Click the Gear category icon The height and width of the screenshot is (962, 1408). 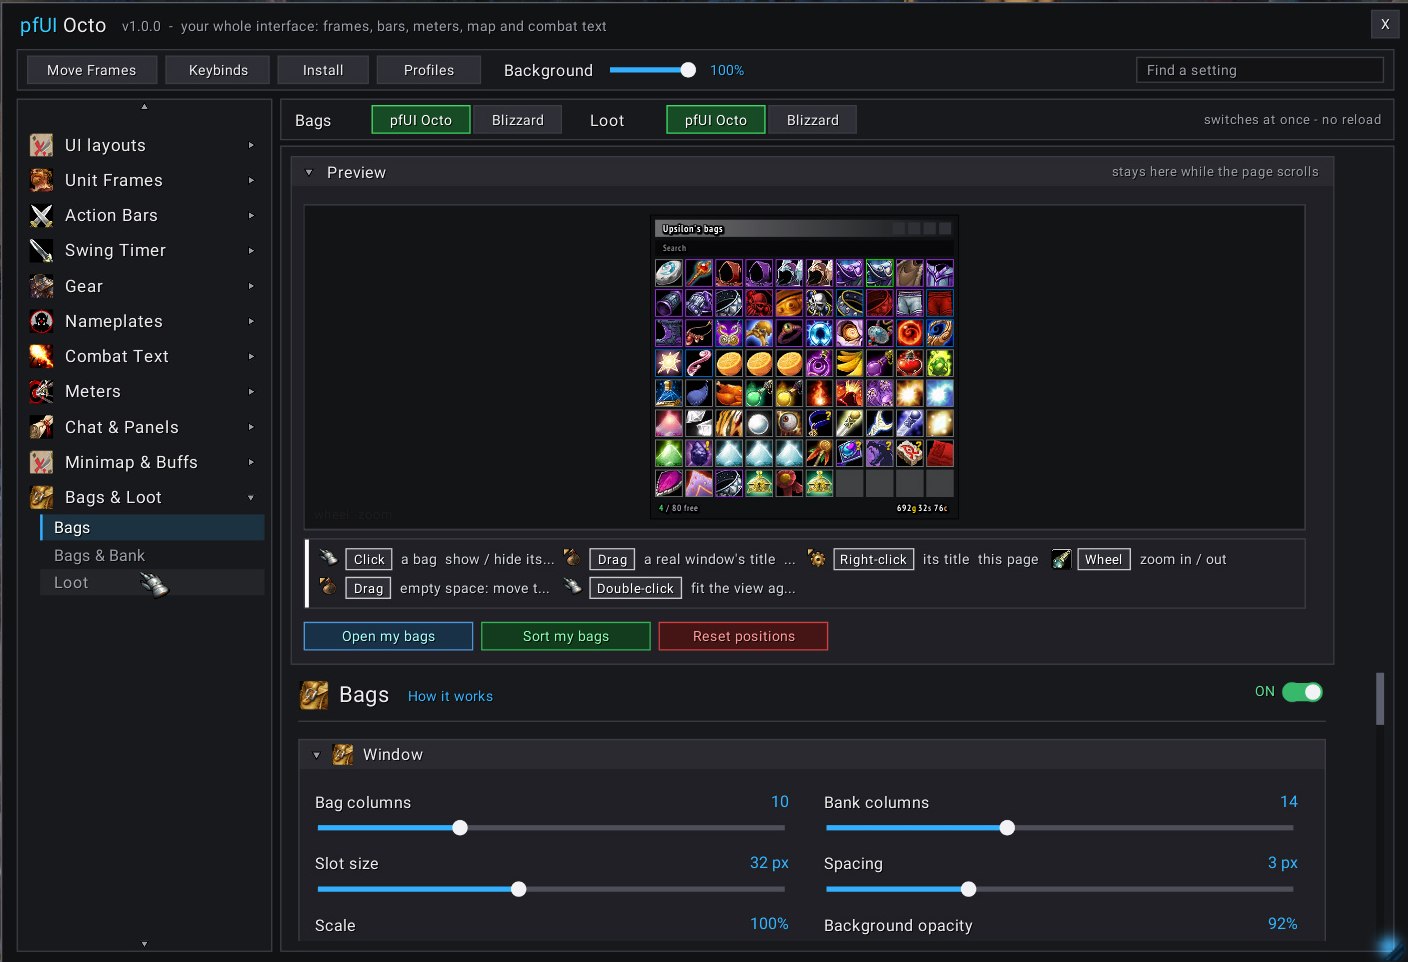[x=41, y=286]
